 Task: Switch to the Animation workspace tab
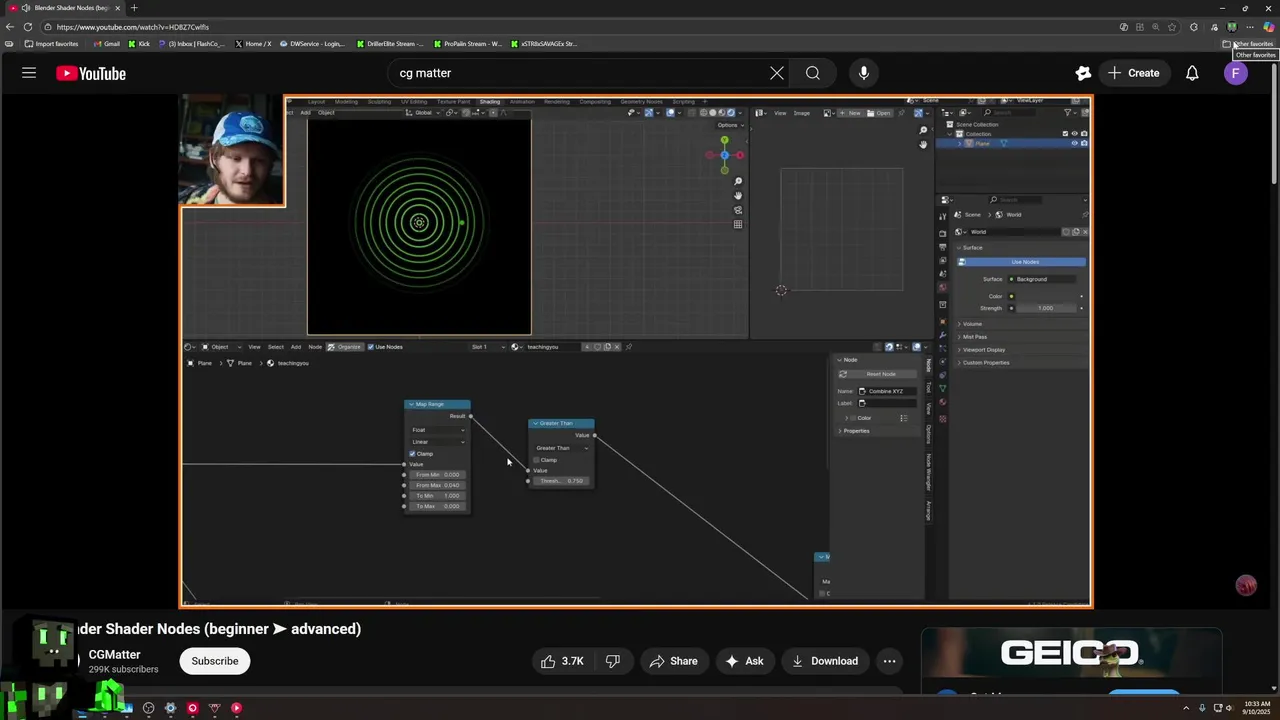[522, 101]
